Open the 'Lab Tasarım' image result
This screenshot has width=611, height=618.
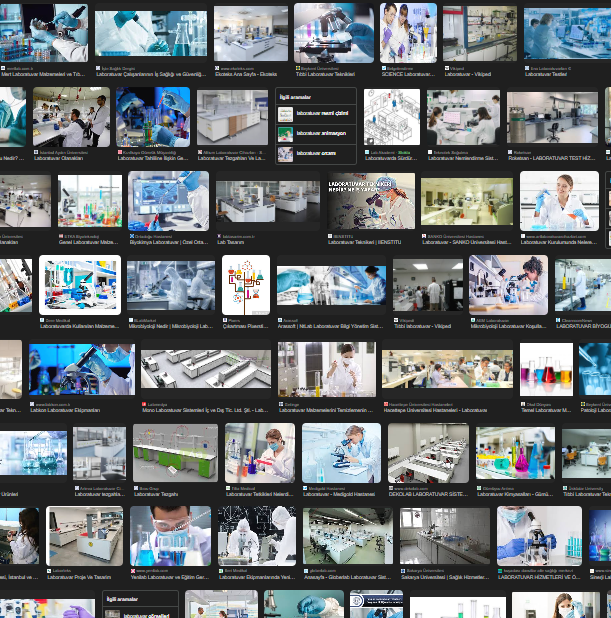(x=254, y=201)
